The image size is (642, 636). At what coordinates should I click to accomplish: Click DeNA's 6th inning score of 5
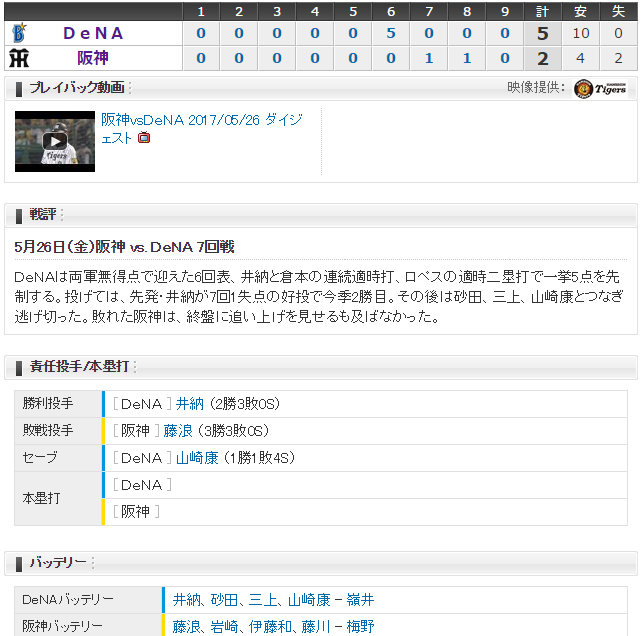(391, 33)
